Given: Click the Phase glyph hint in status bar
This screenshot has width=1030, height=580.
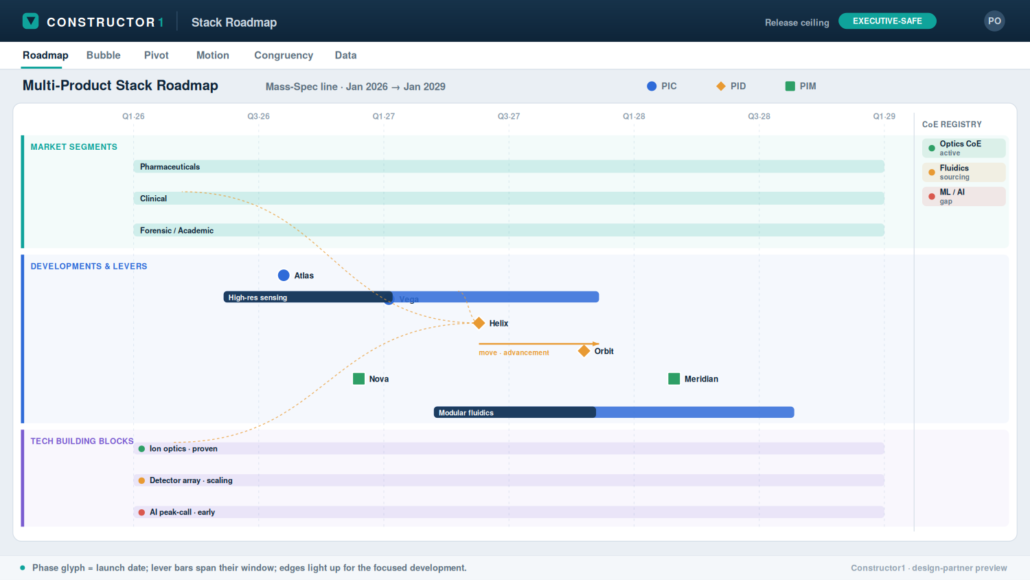Looking at the screenshot, I should pos(250,568).
